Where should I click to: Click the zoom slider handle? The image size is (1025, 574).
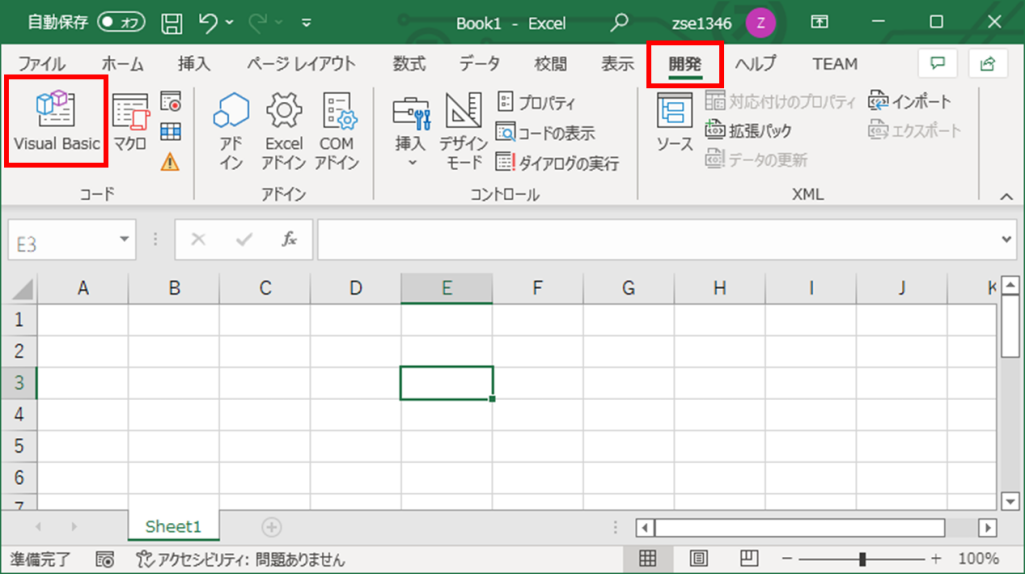pyautogui.click(x=862, y=559)
